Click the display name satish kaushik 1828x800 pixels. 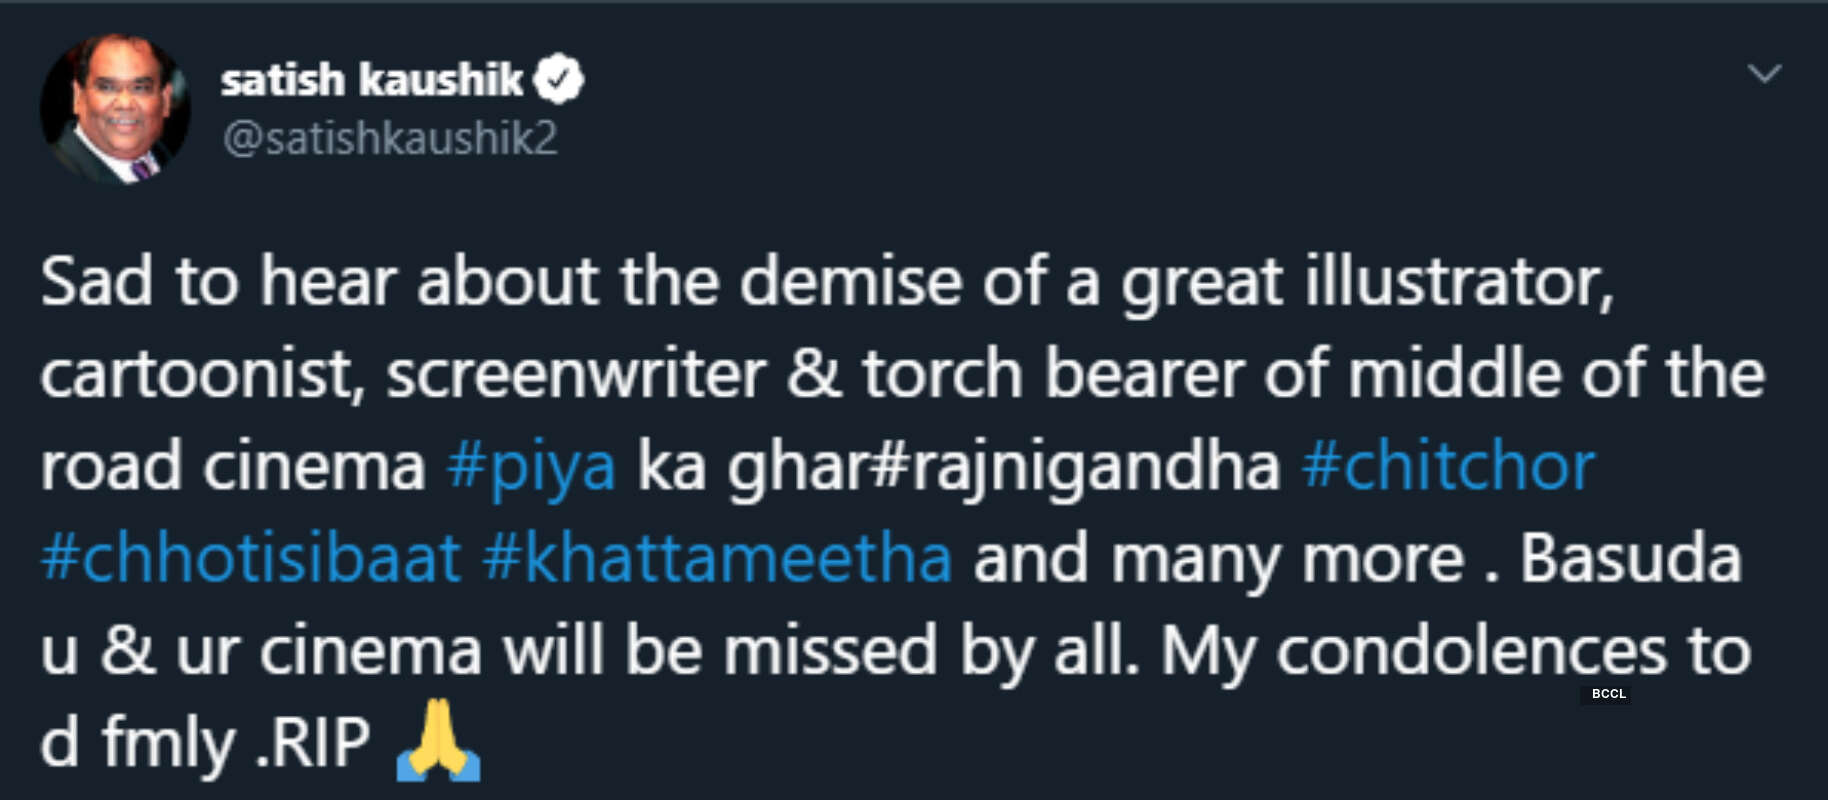tap(371, 79)
